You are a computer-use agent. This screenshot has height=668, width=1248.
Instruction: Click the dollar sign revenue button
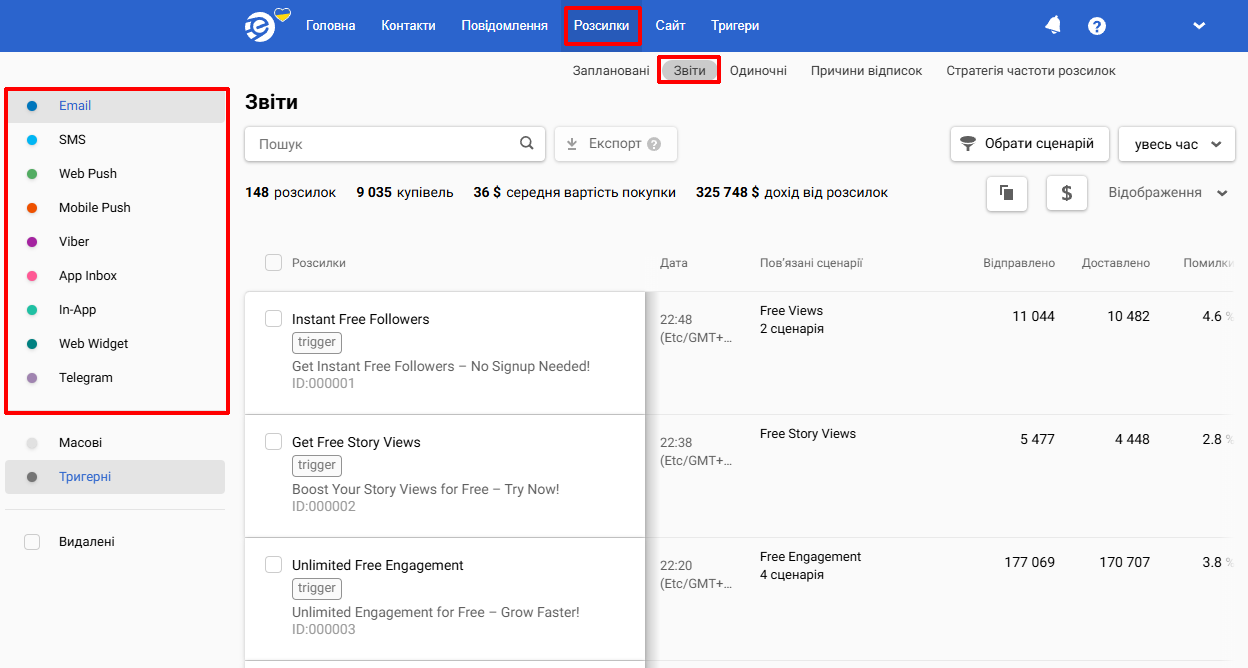(x=1067, y=193)
